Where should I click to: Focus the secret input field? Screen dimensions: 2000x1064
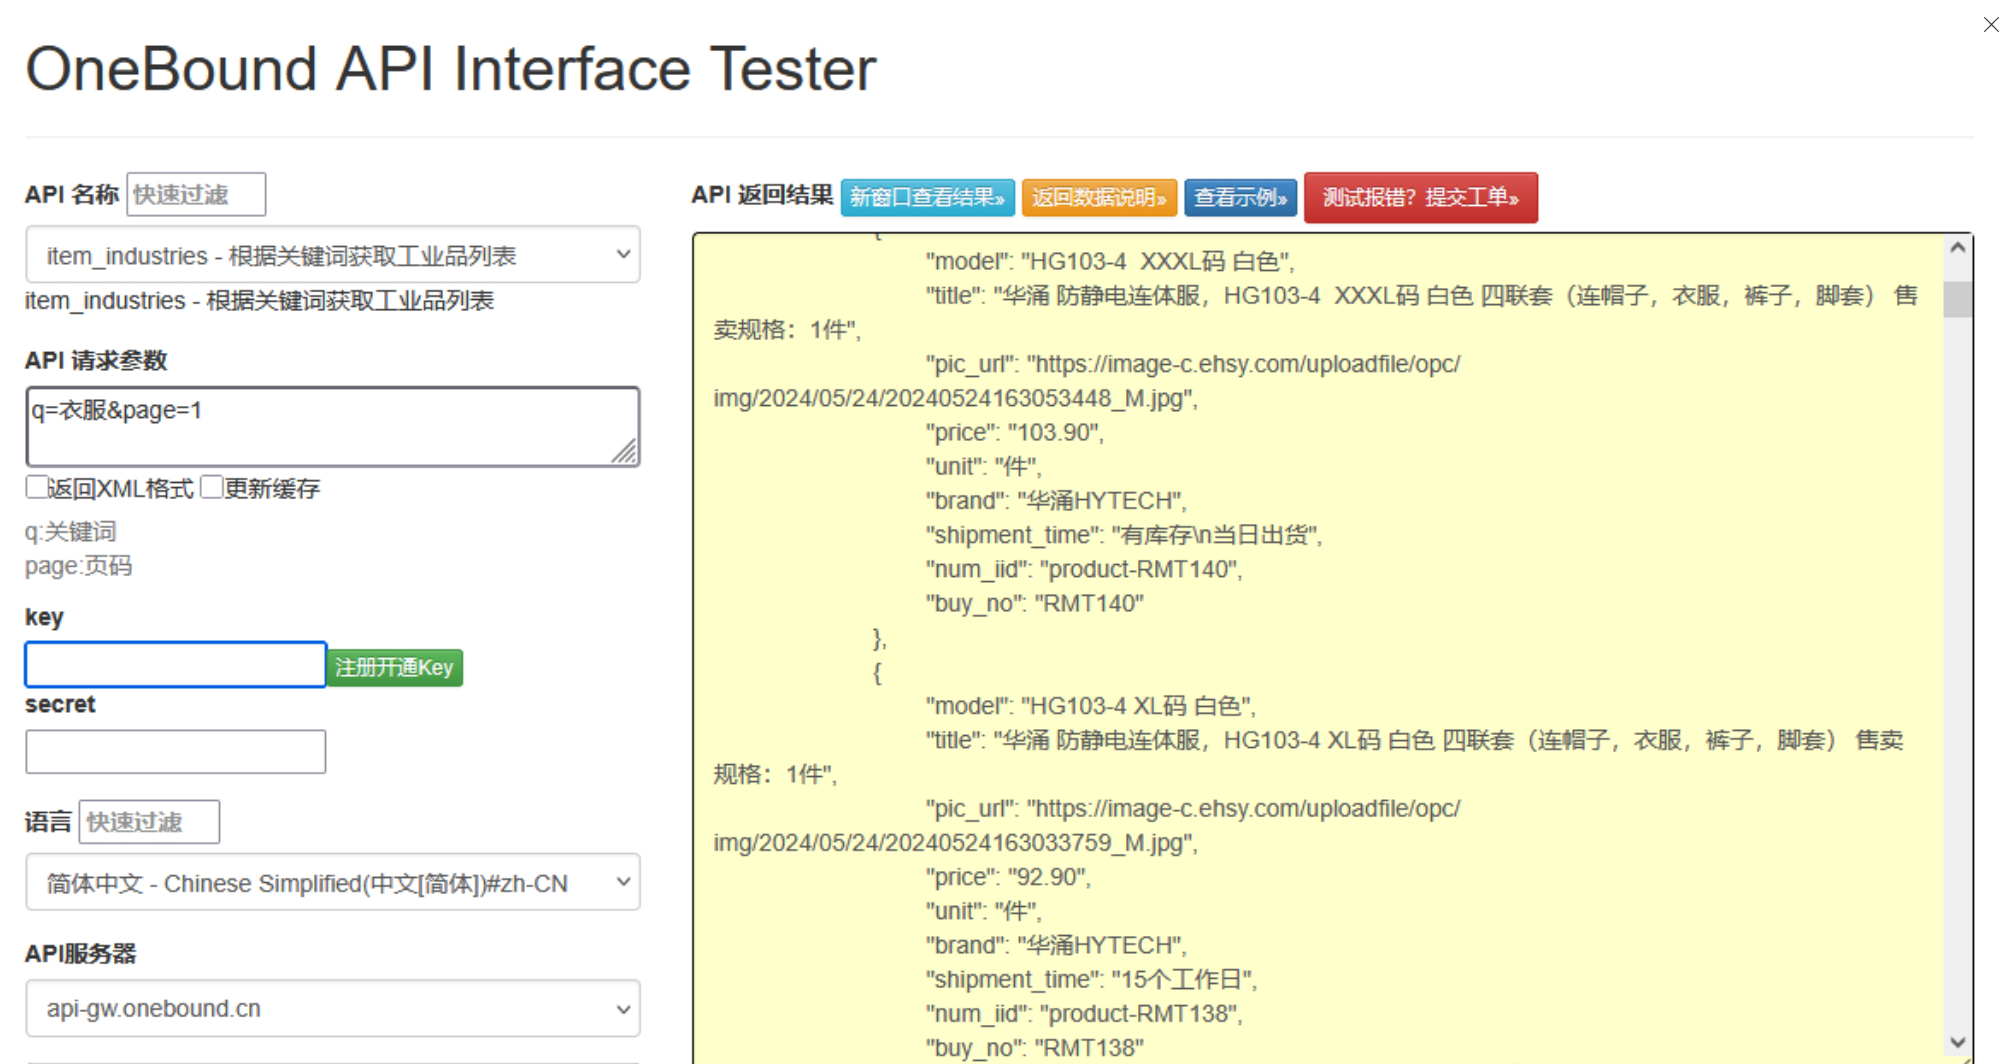176,751
